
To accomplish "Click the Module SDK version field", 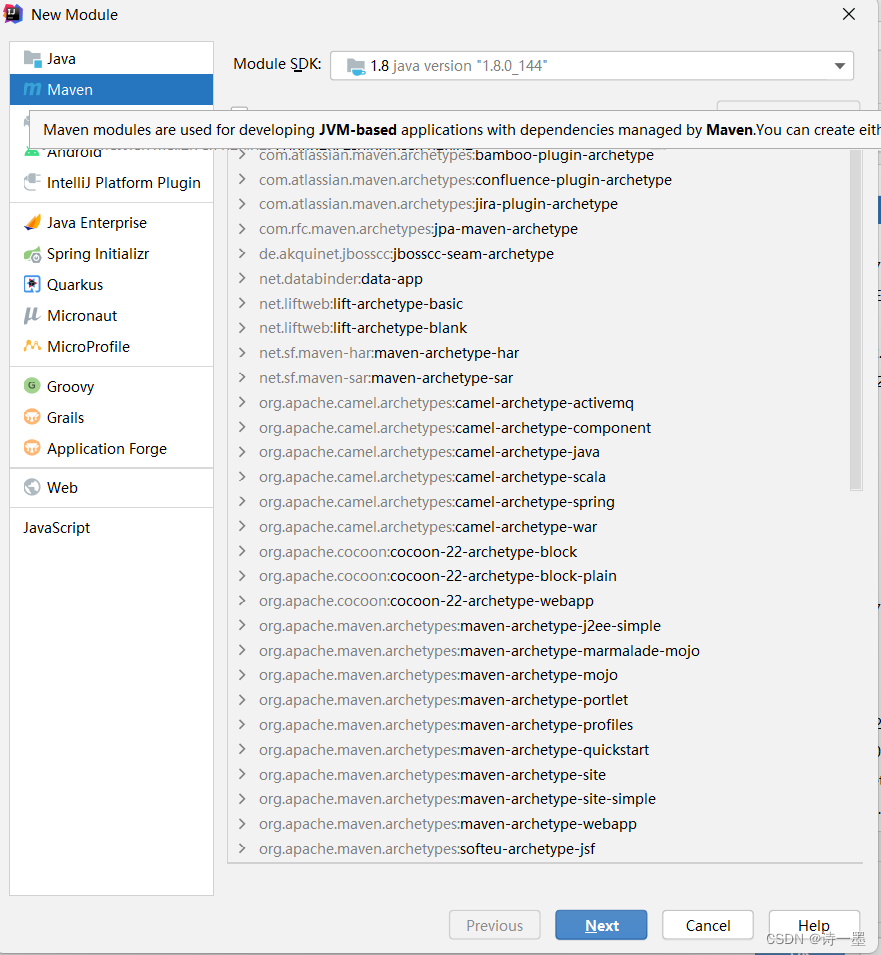I will click(x=592, y=66).
